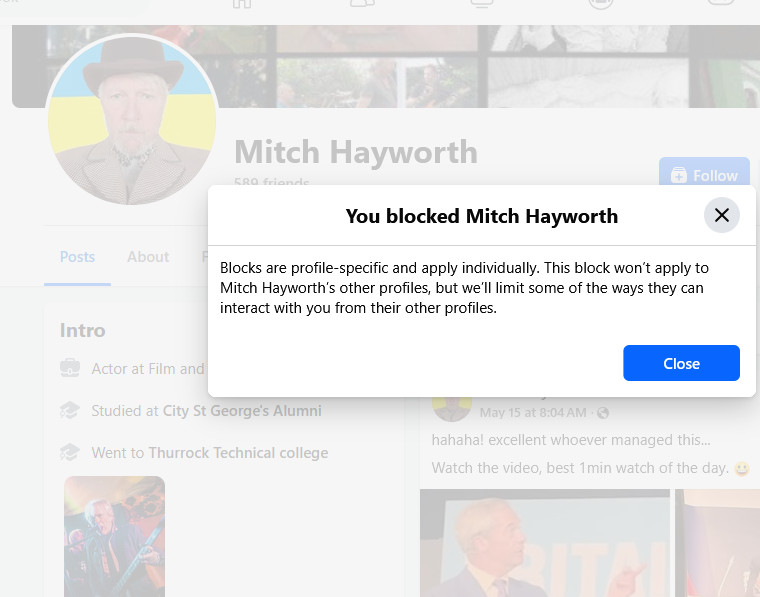This screenshot has width=760, height=597.
Task: Click the 'You blocked Mitch Hayworth' dialog title
Action: point(482,216)
